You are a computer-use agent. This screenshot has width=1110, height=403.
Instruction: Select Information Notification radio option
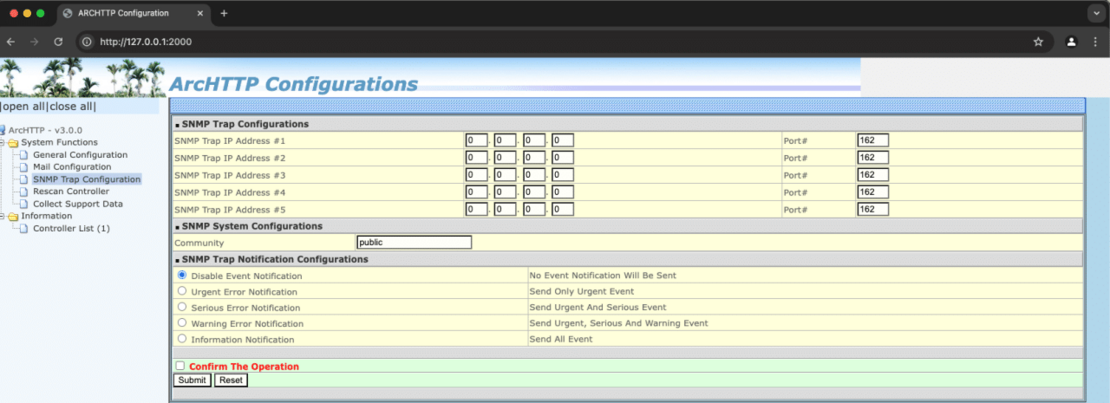click(182, 339)
